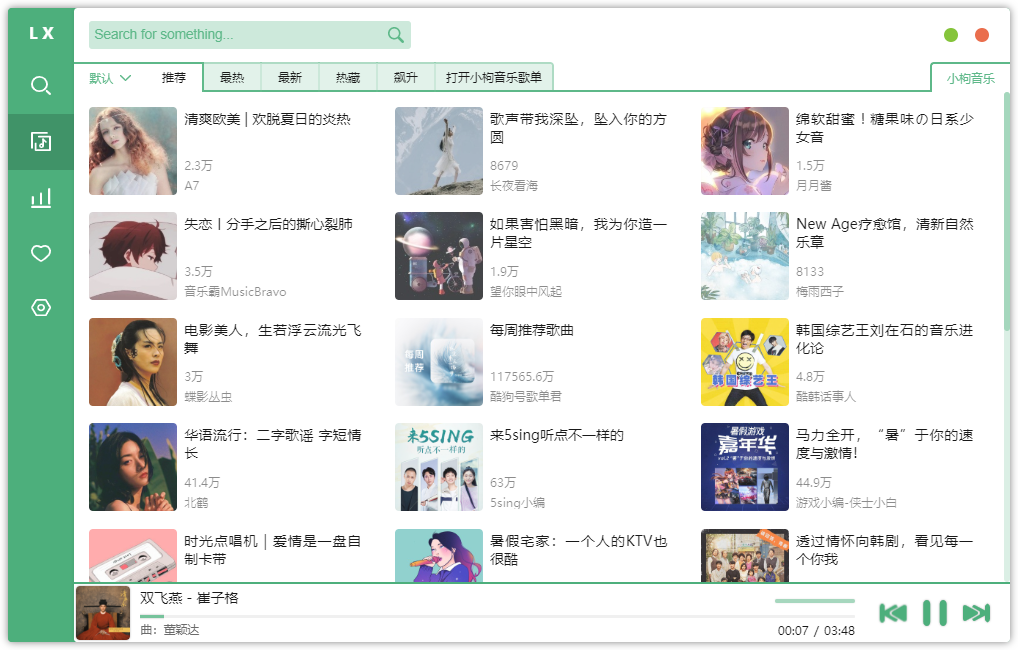
Task: Switch to the 热藏 tab
Action: pos(346,76)
